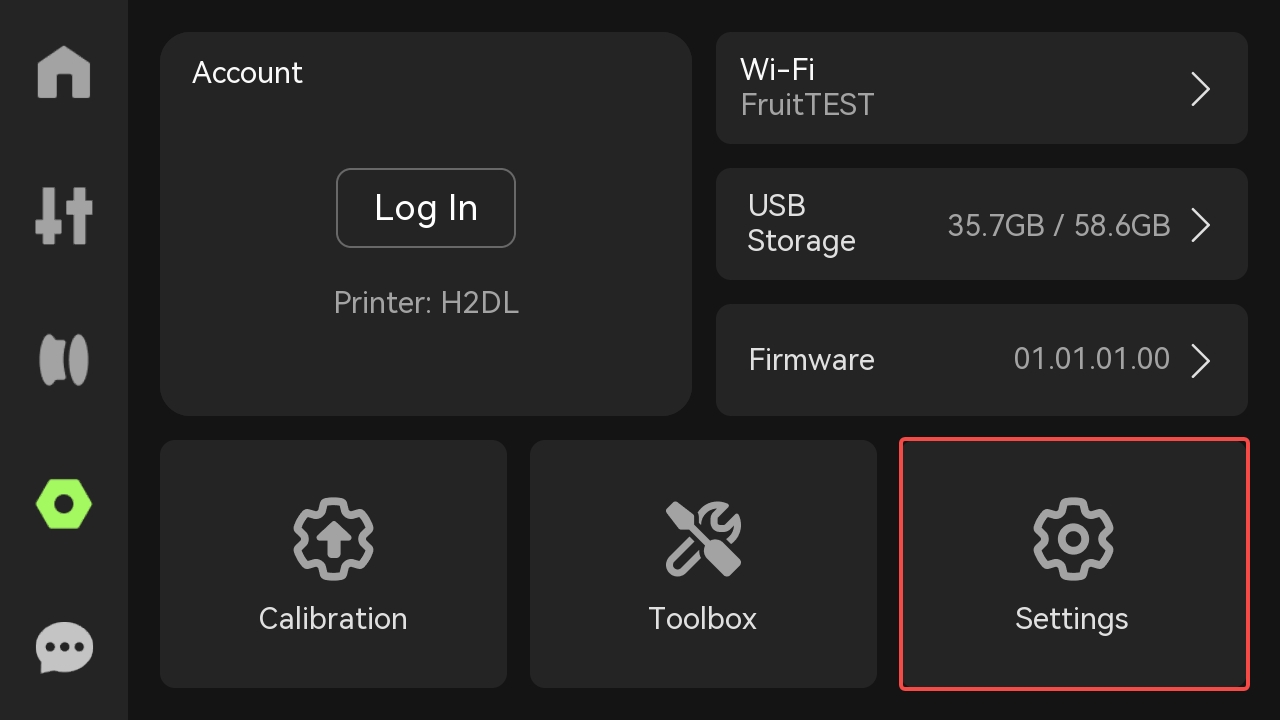Open the print adjustments sidebar icon

(63, 216)
